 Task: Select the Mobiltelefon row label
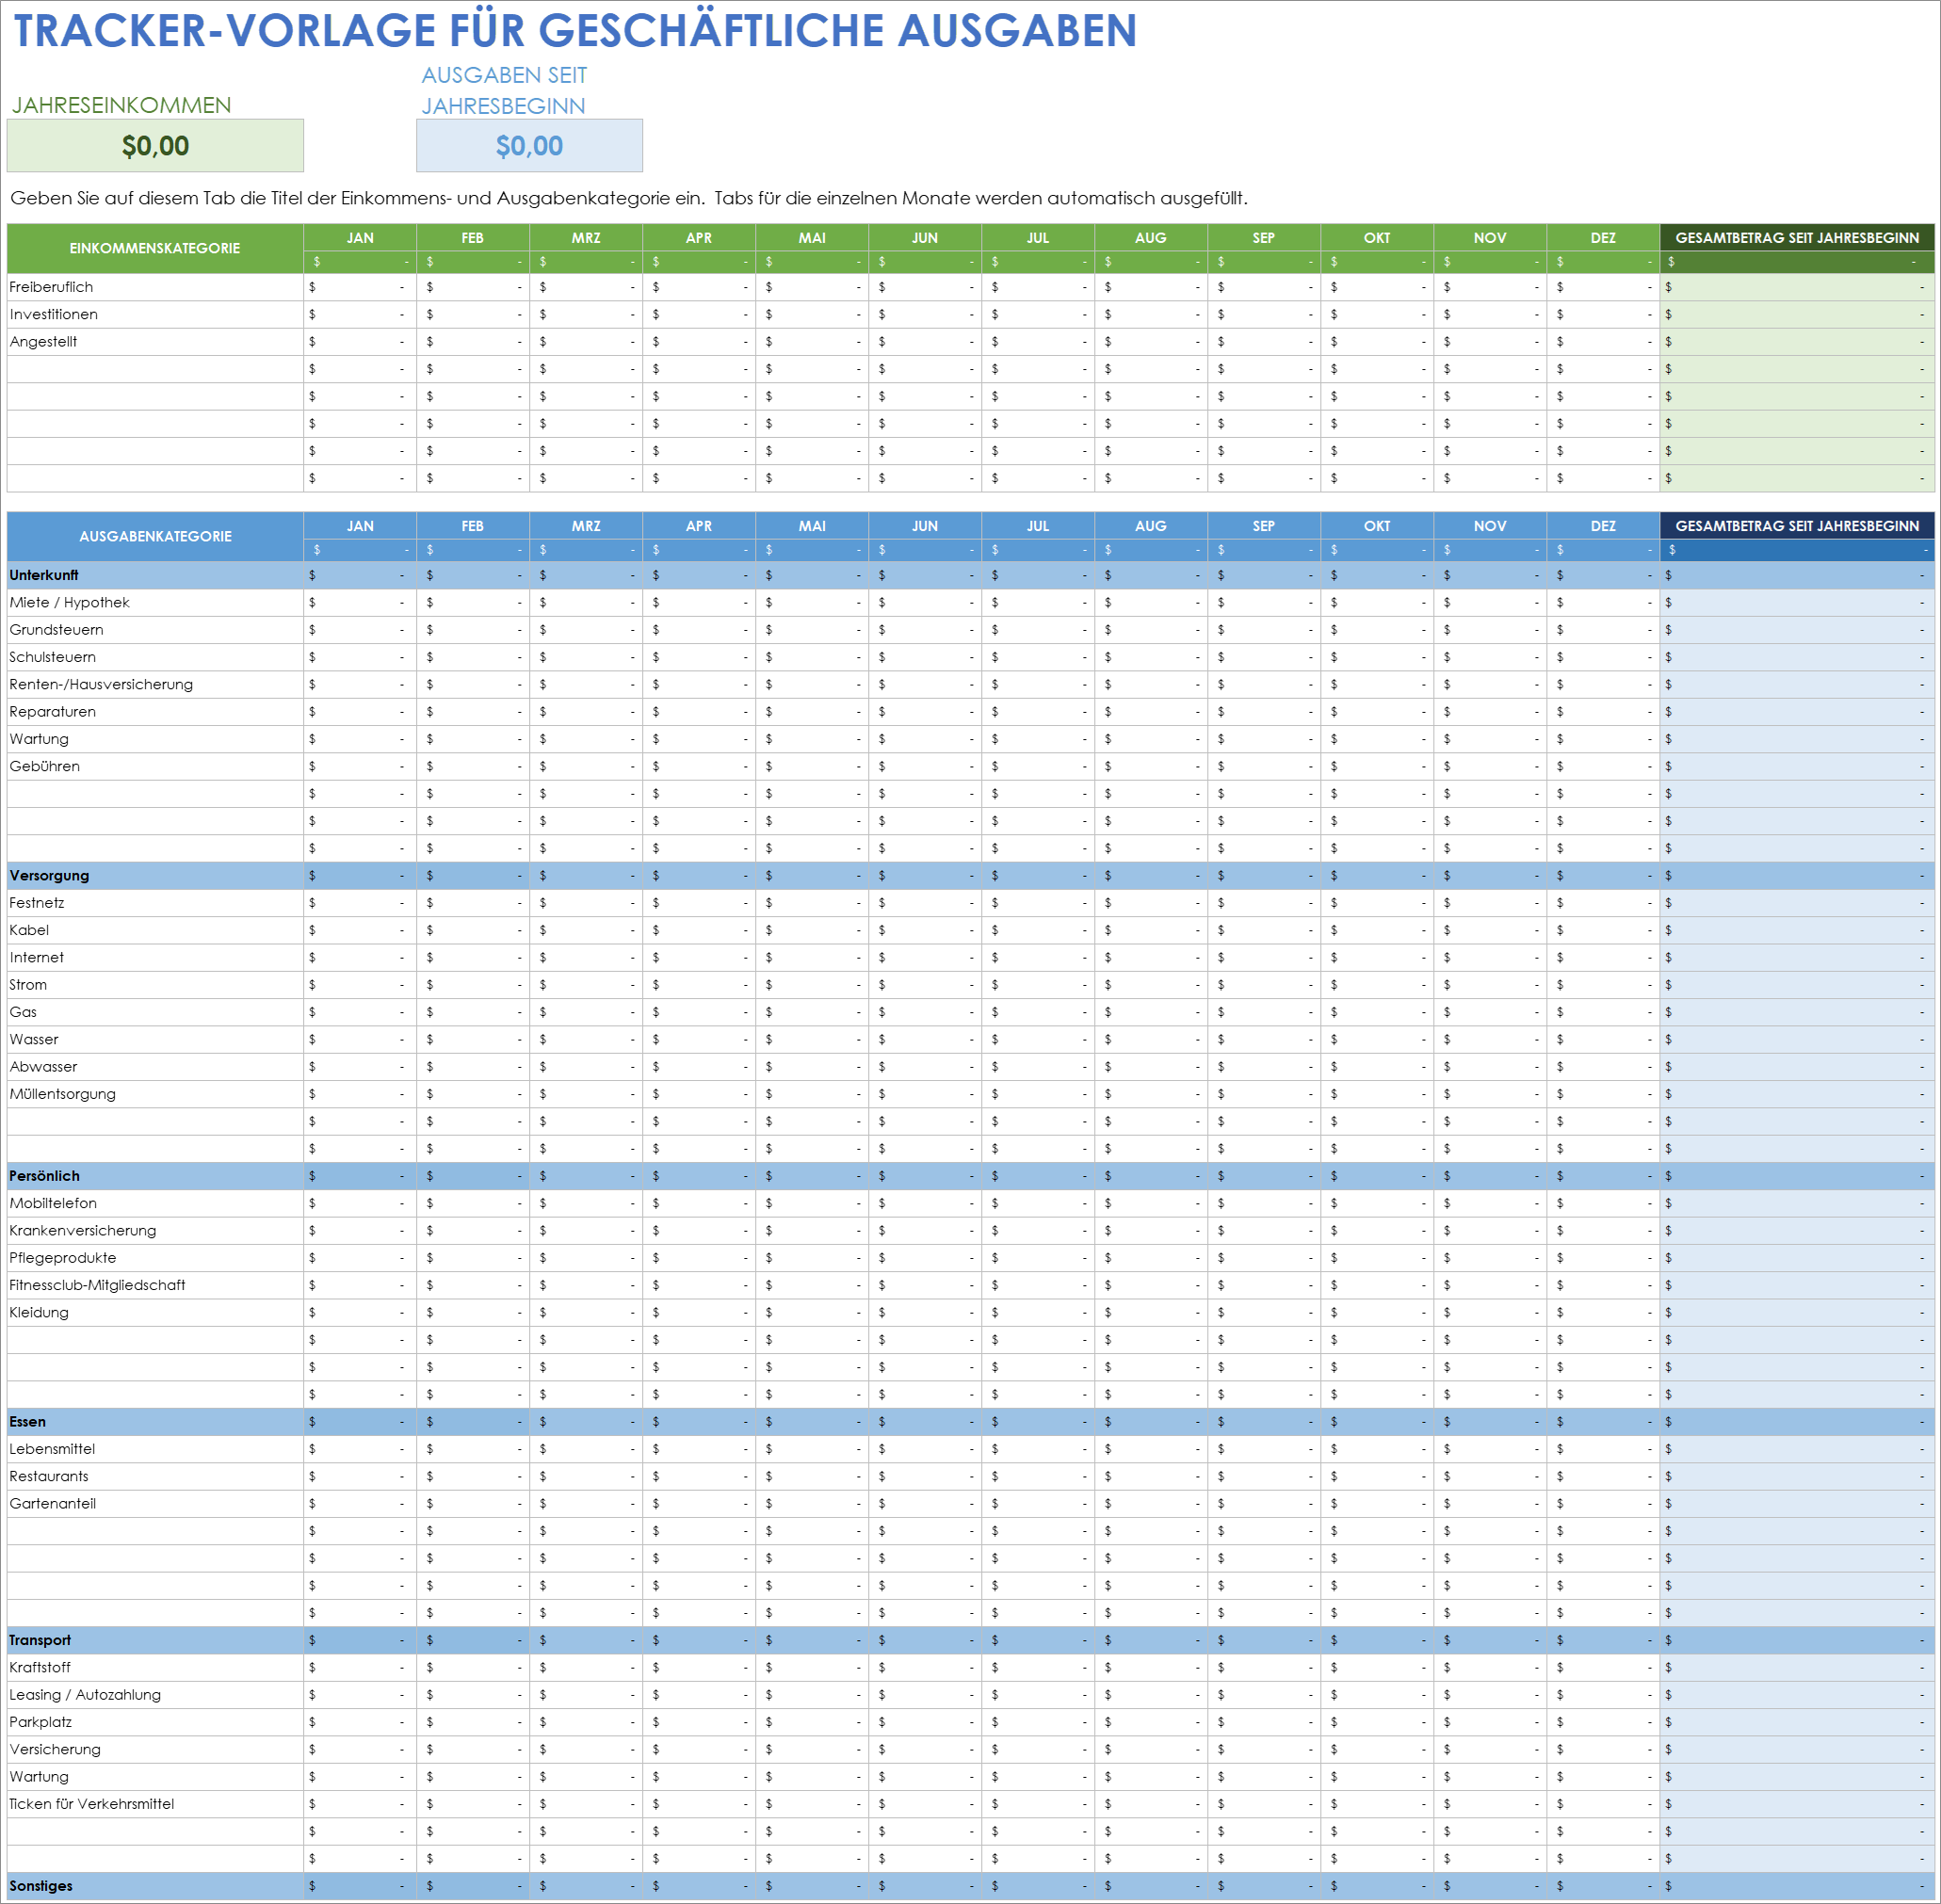point(155,1204)
